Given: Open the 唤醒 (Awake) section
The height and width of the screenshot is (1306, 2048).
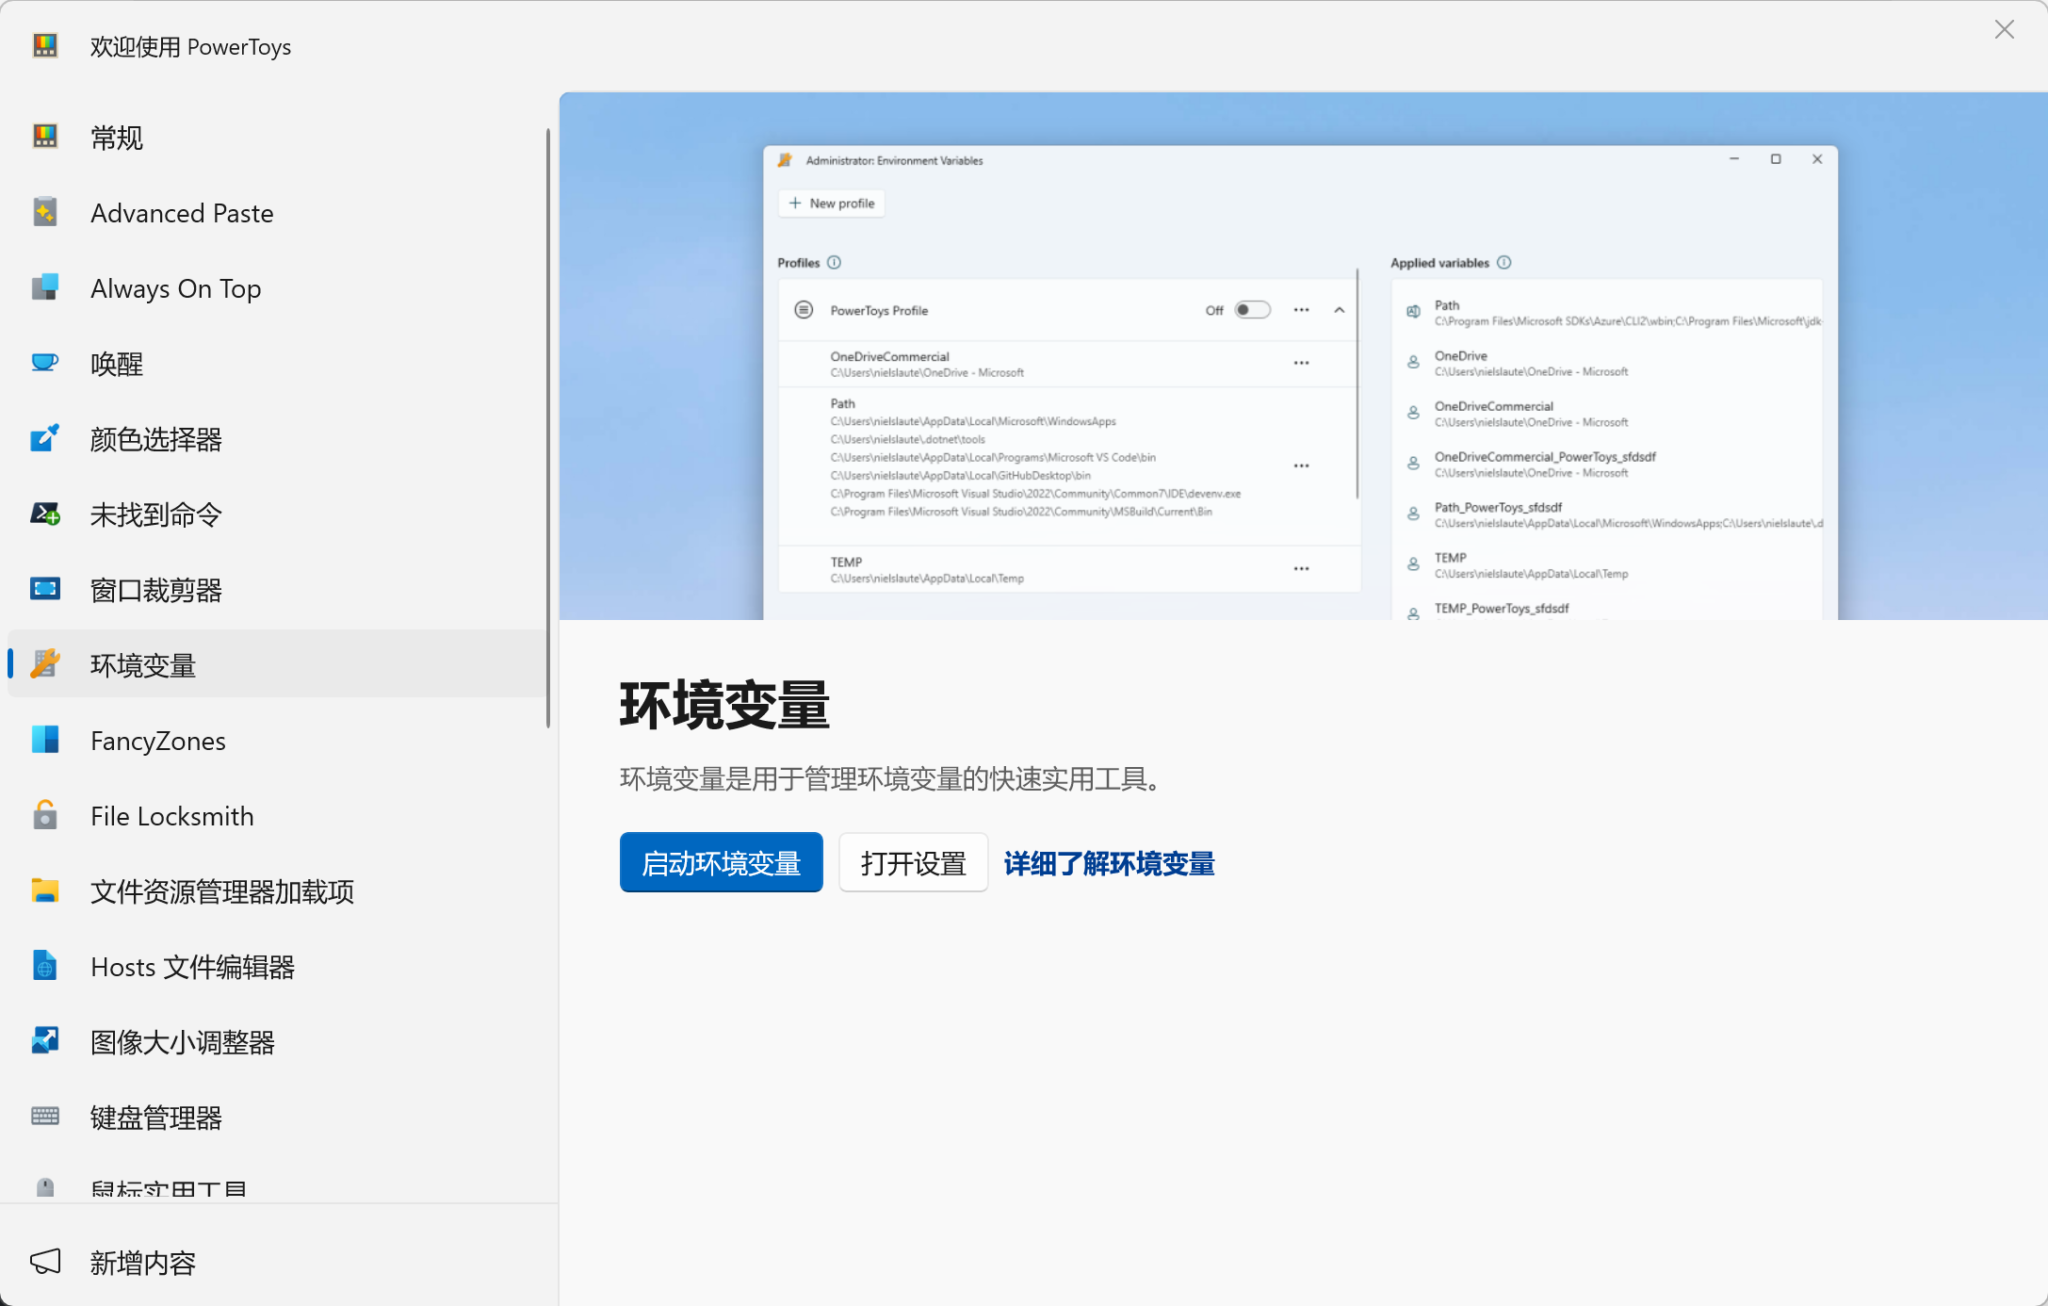Looking at the screenshot, I should pos(116,363).
